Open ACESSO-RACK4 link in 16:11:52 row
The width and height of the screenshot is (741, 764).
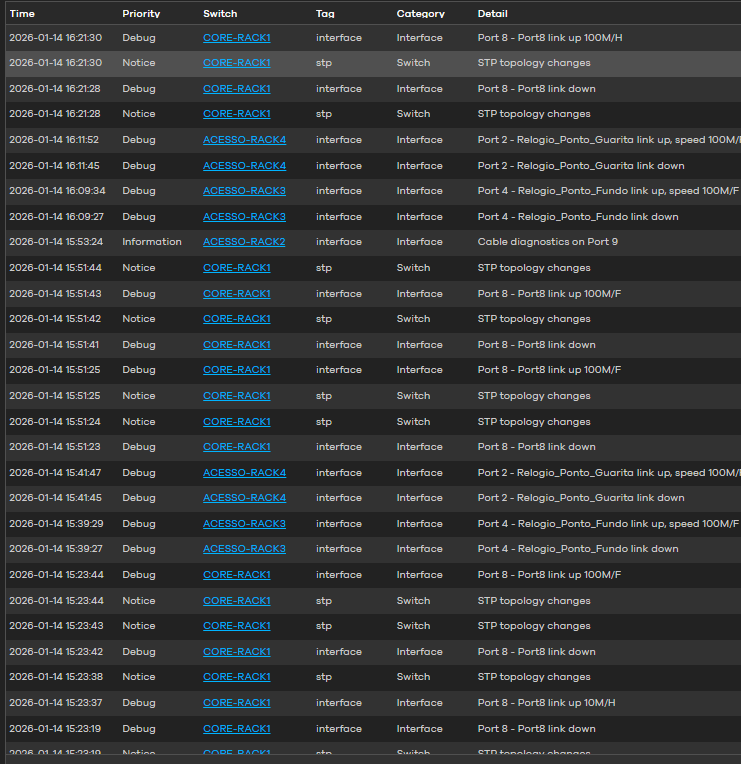click(244, 140)
